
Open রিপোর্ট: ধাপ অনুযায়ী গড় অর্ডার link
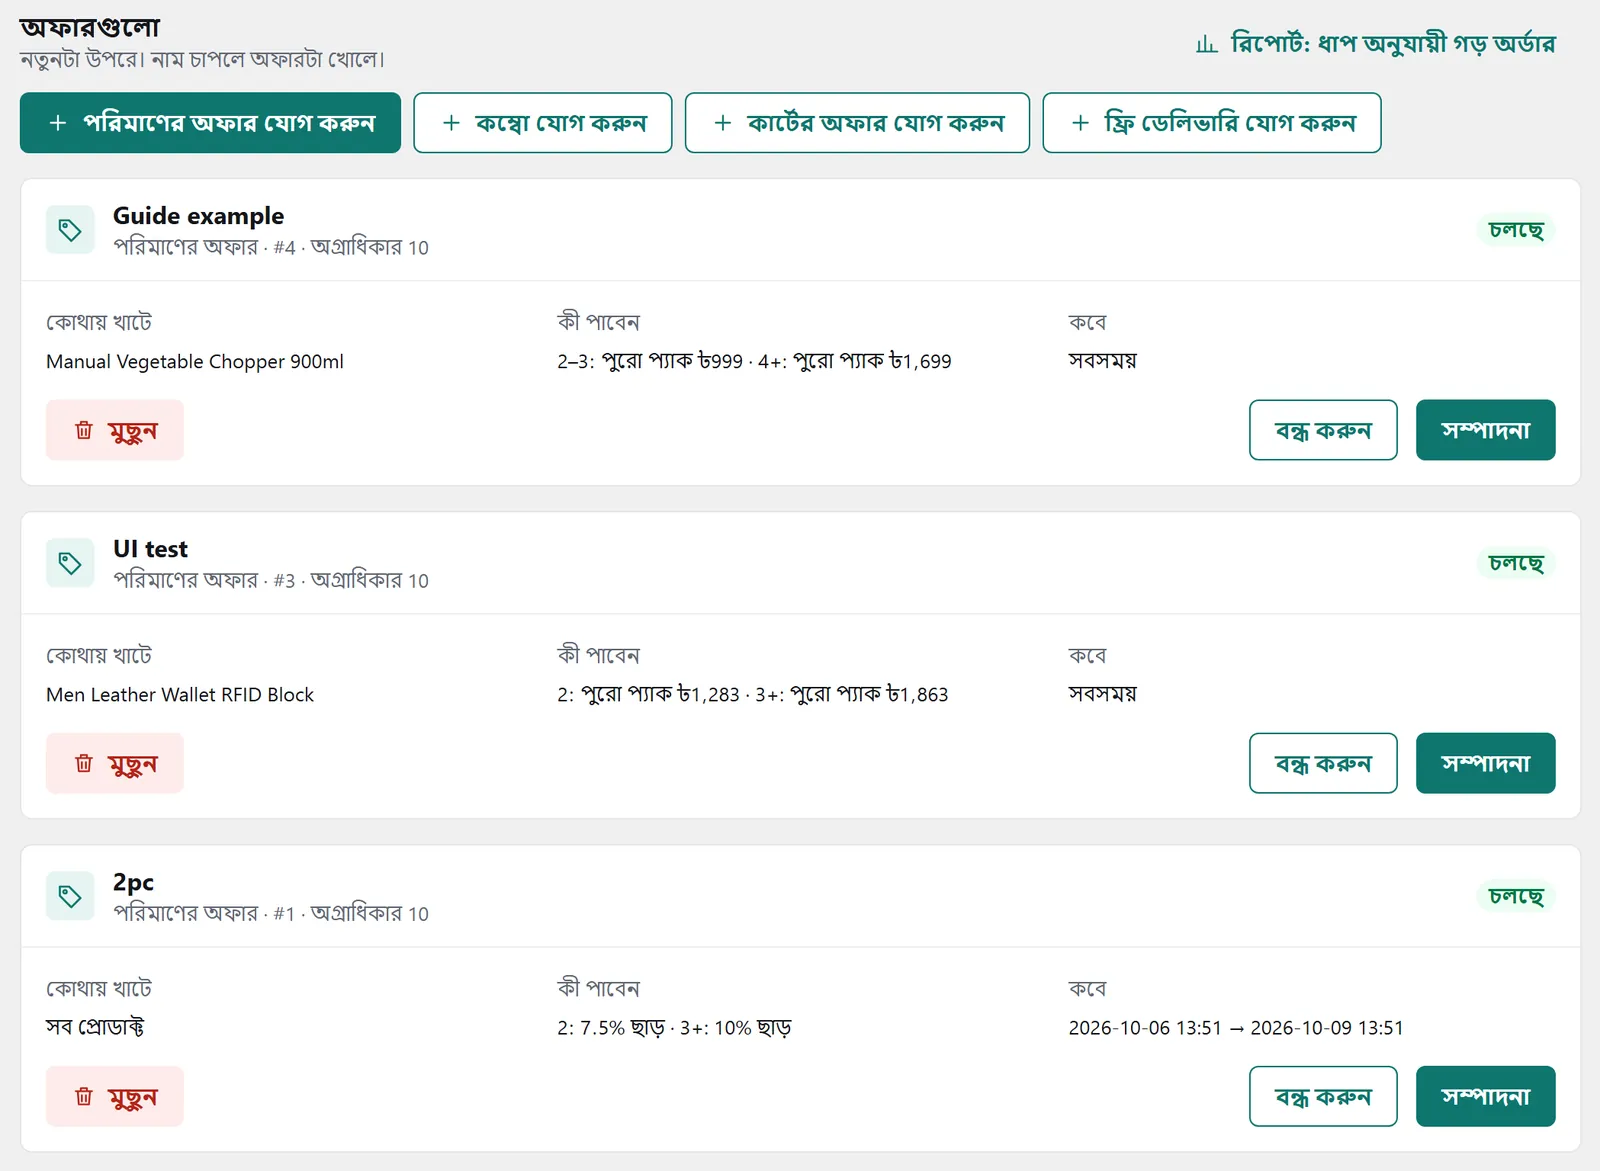pyautogui.click(x=1376, y=44)
